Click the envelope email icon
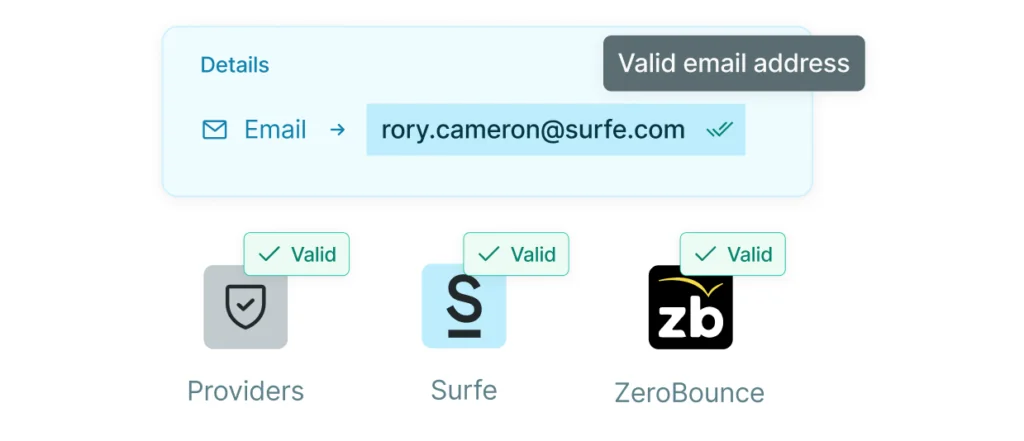This screenshot has height=441, width=1024. 215,130
